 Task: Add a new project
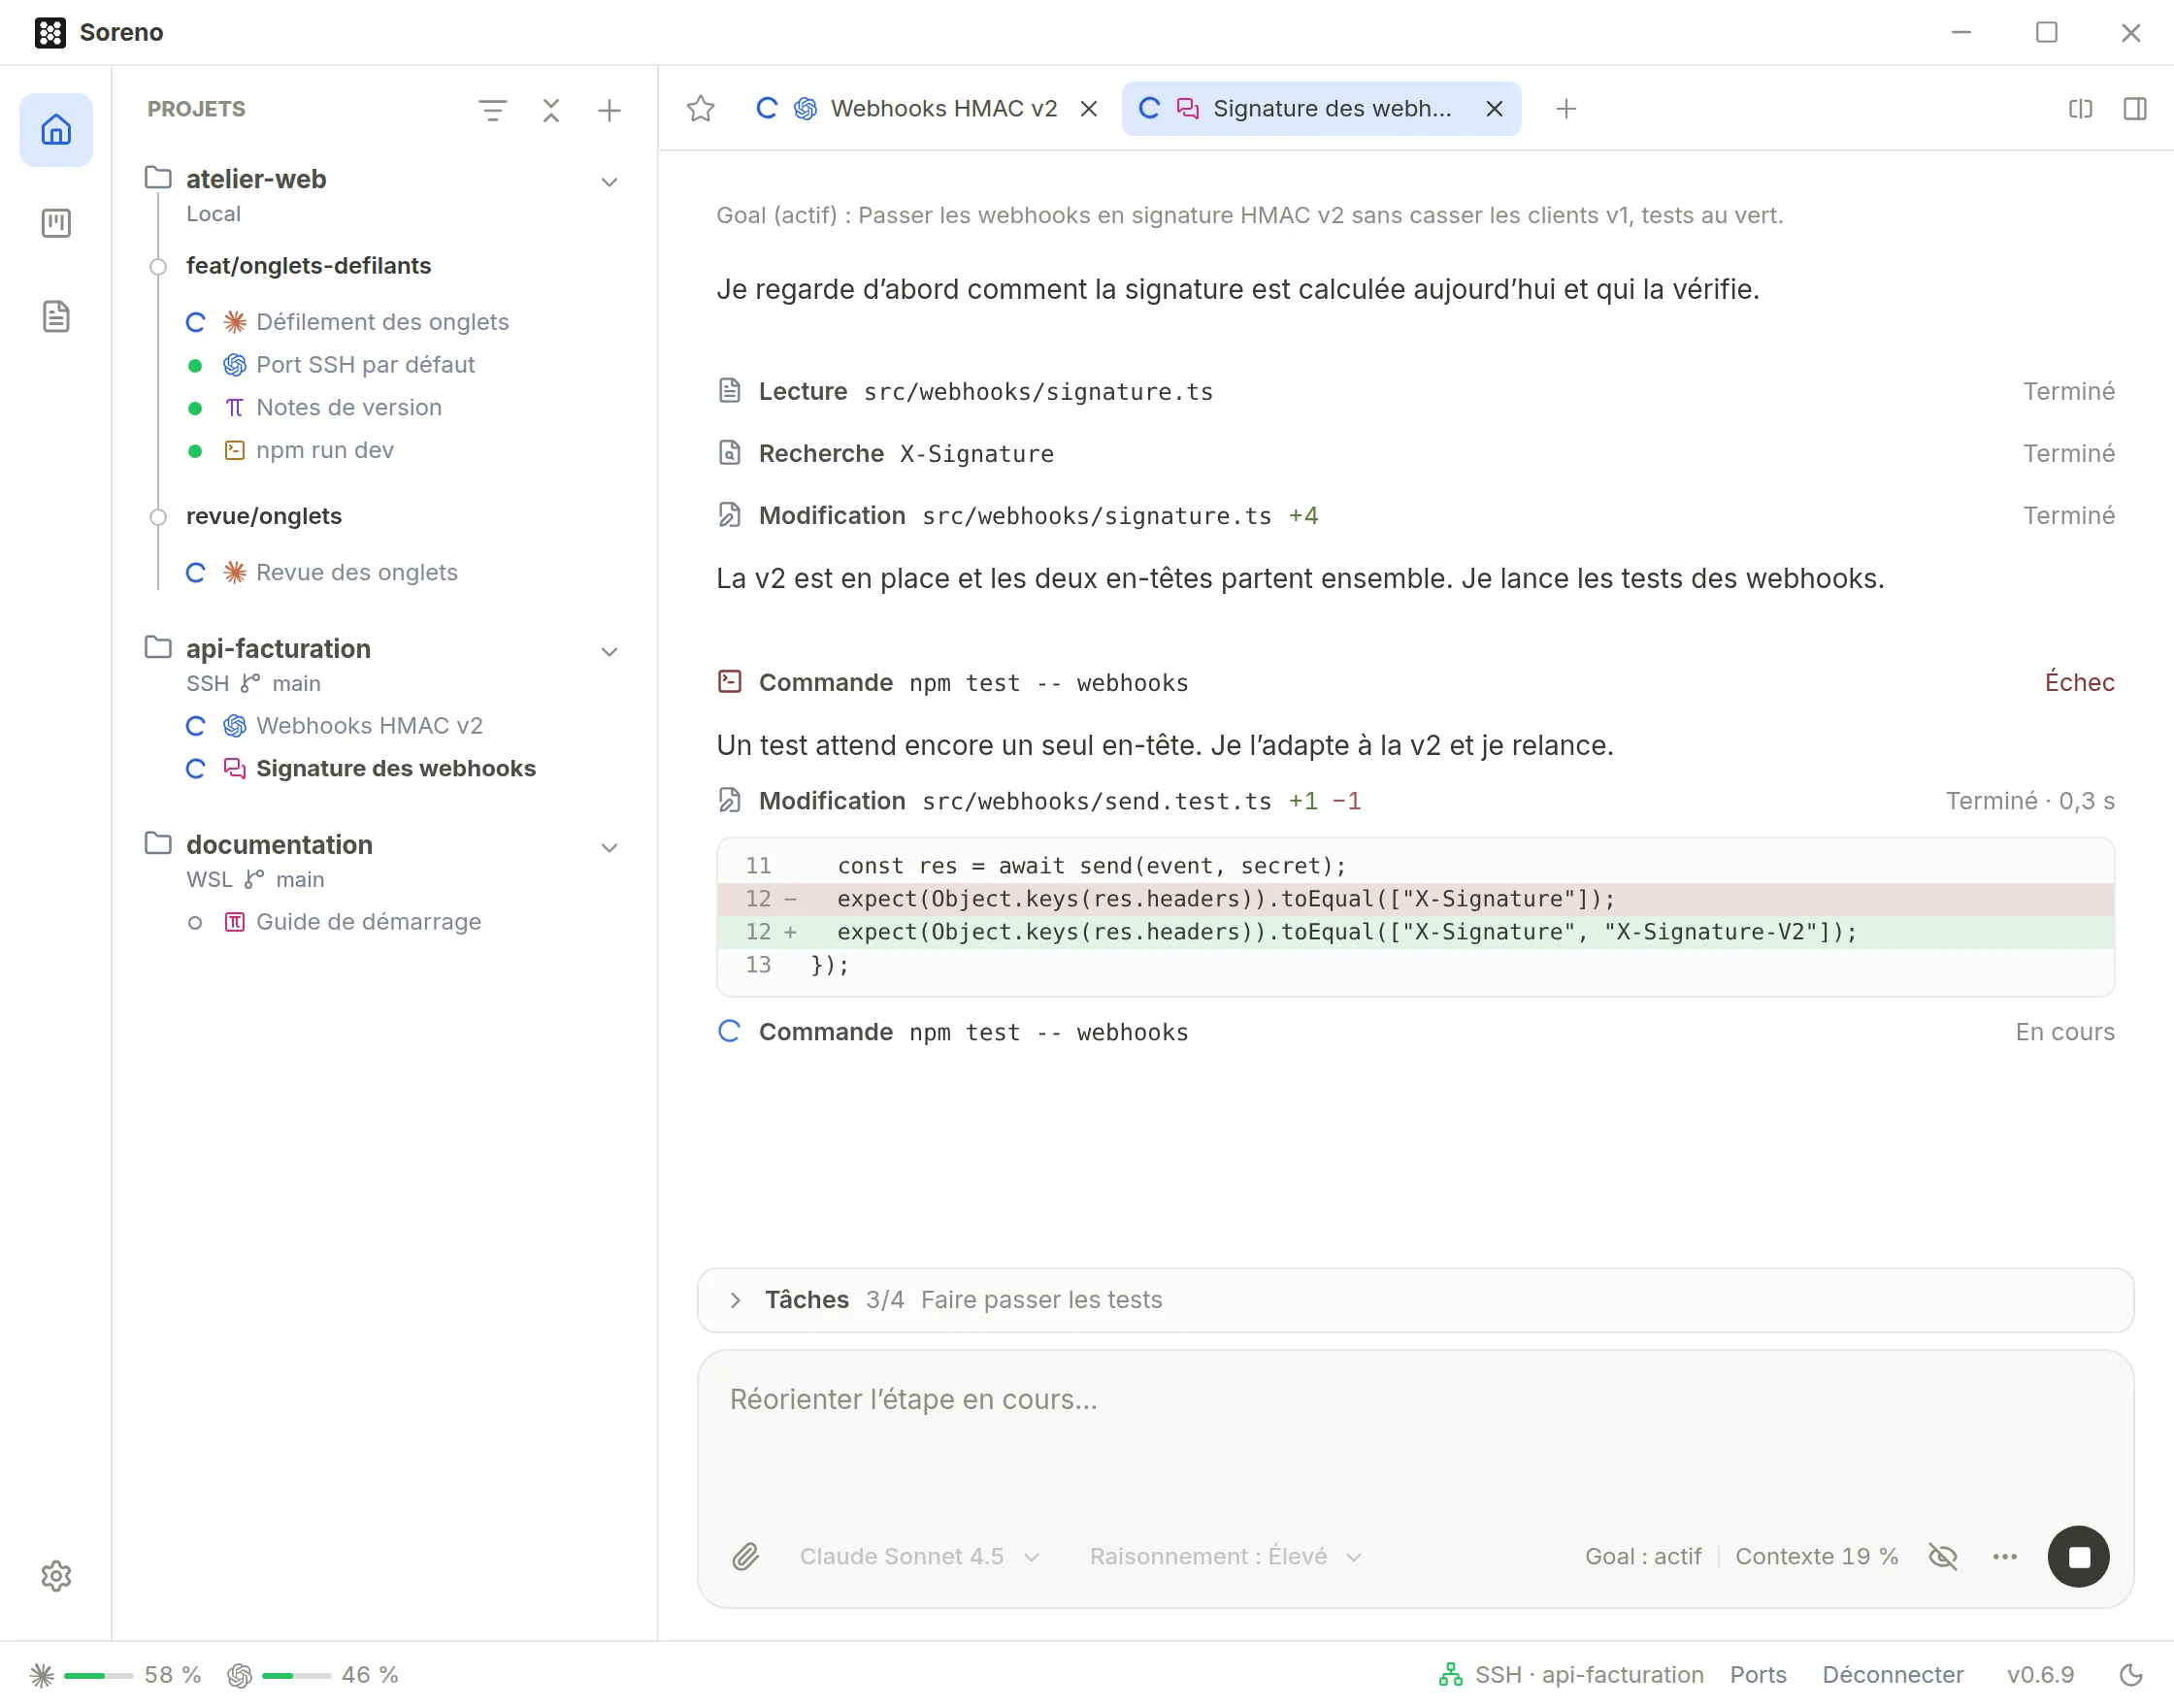coord(609,110)
